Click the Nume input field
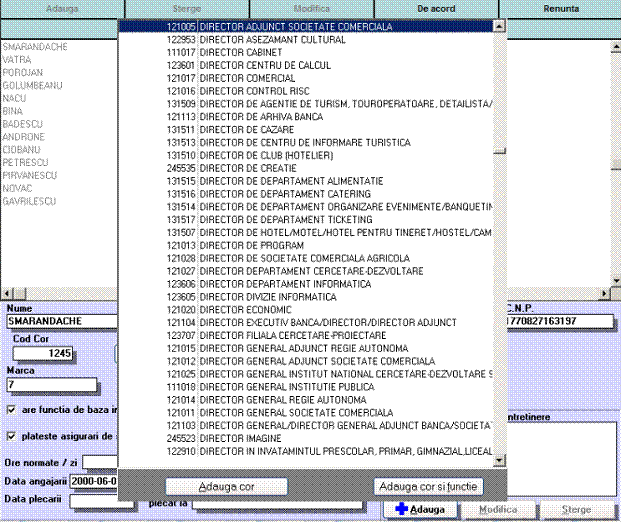The image size is (624, 522). coord(60,321)
